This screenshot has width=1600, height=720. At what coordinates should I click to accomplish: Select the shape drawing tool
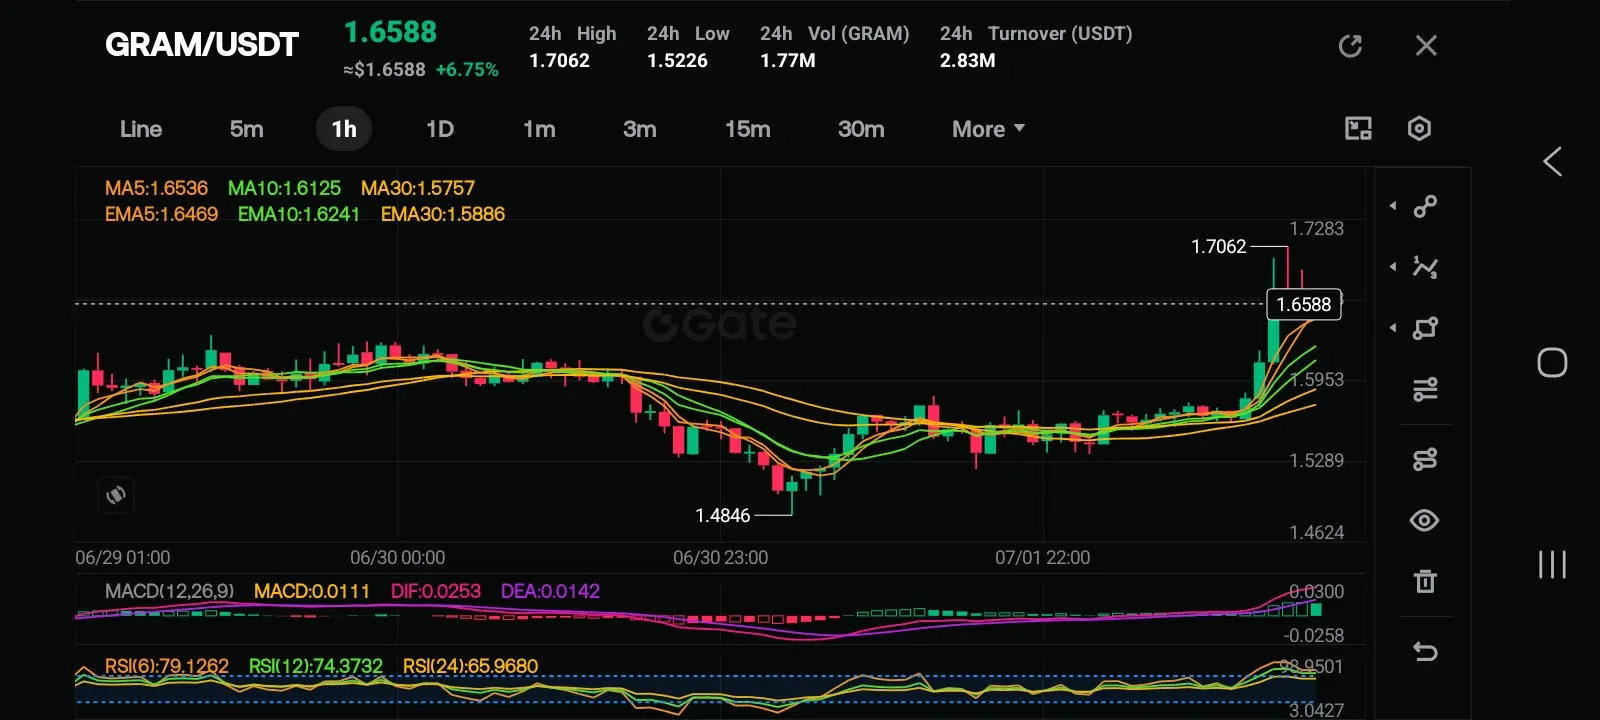point(1425,328)
